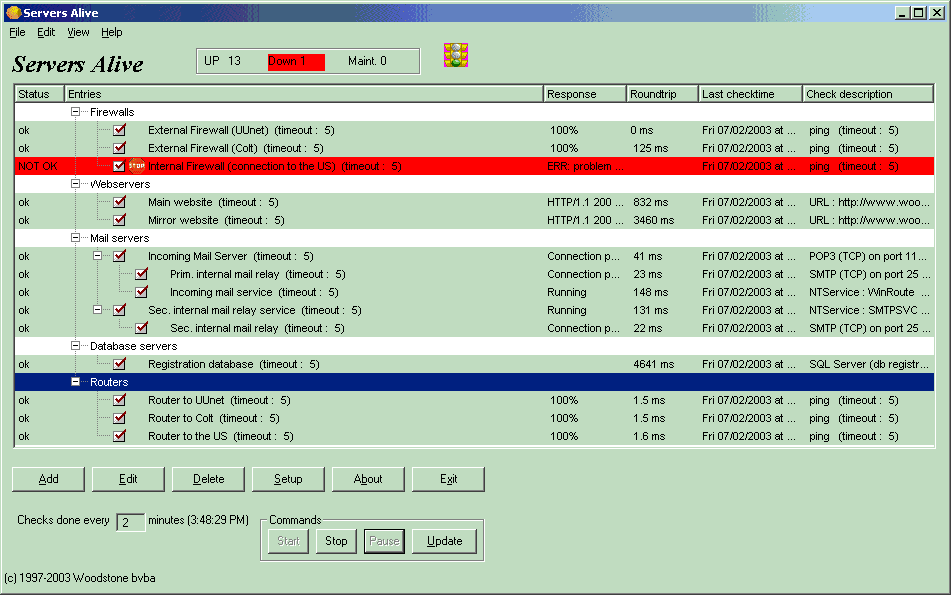Click the Stop command button

click(336, 541)
